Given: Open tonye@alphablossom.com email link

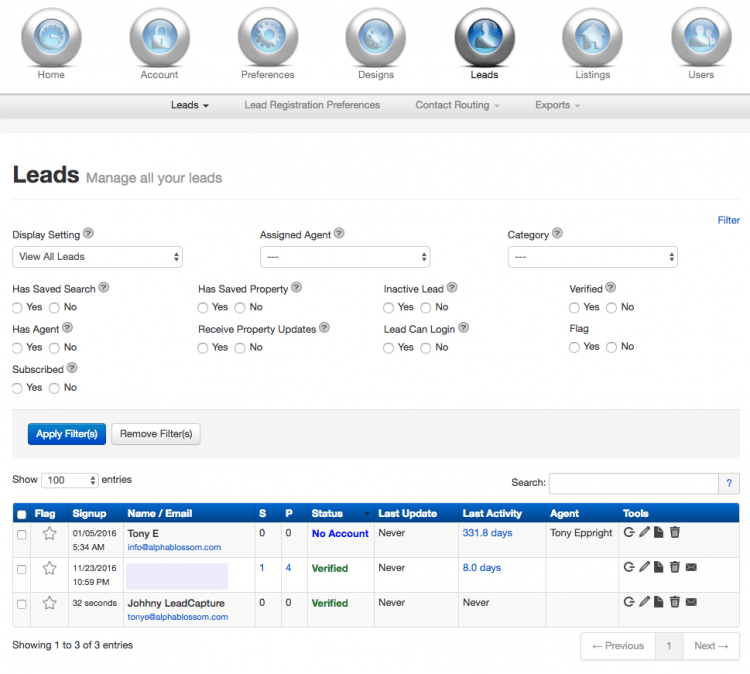Looking at the screenshot, I should coord(177,617).
